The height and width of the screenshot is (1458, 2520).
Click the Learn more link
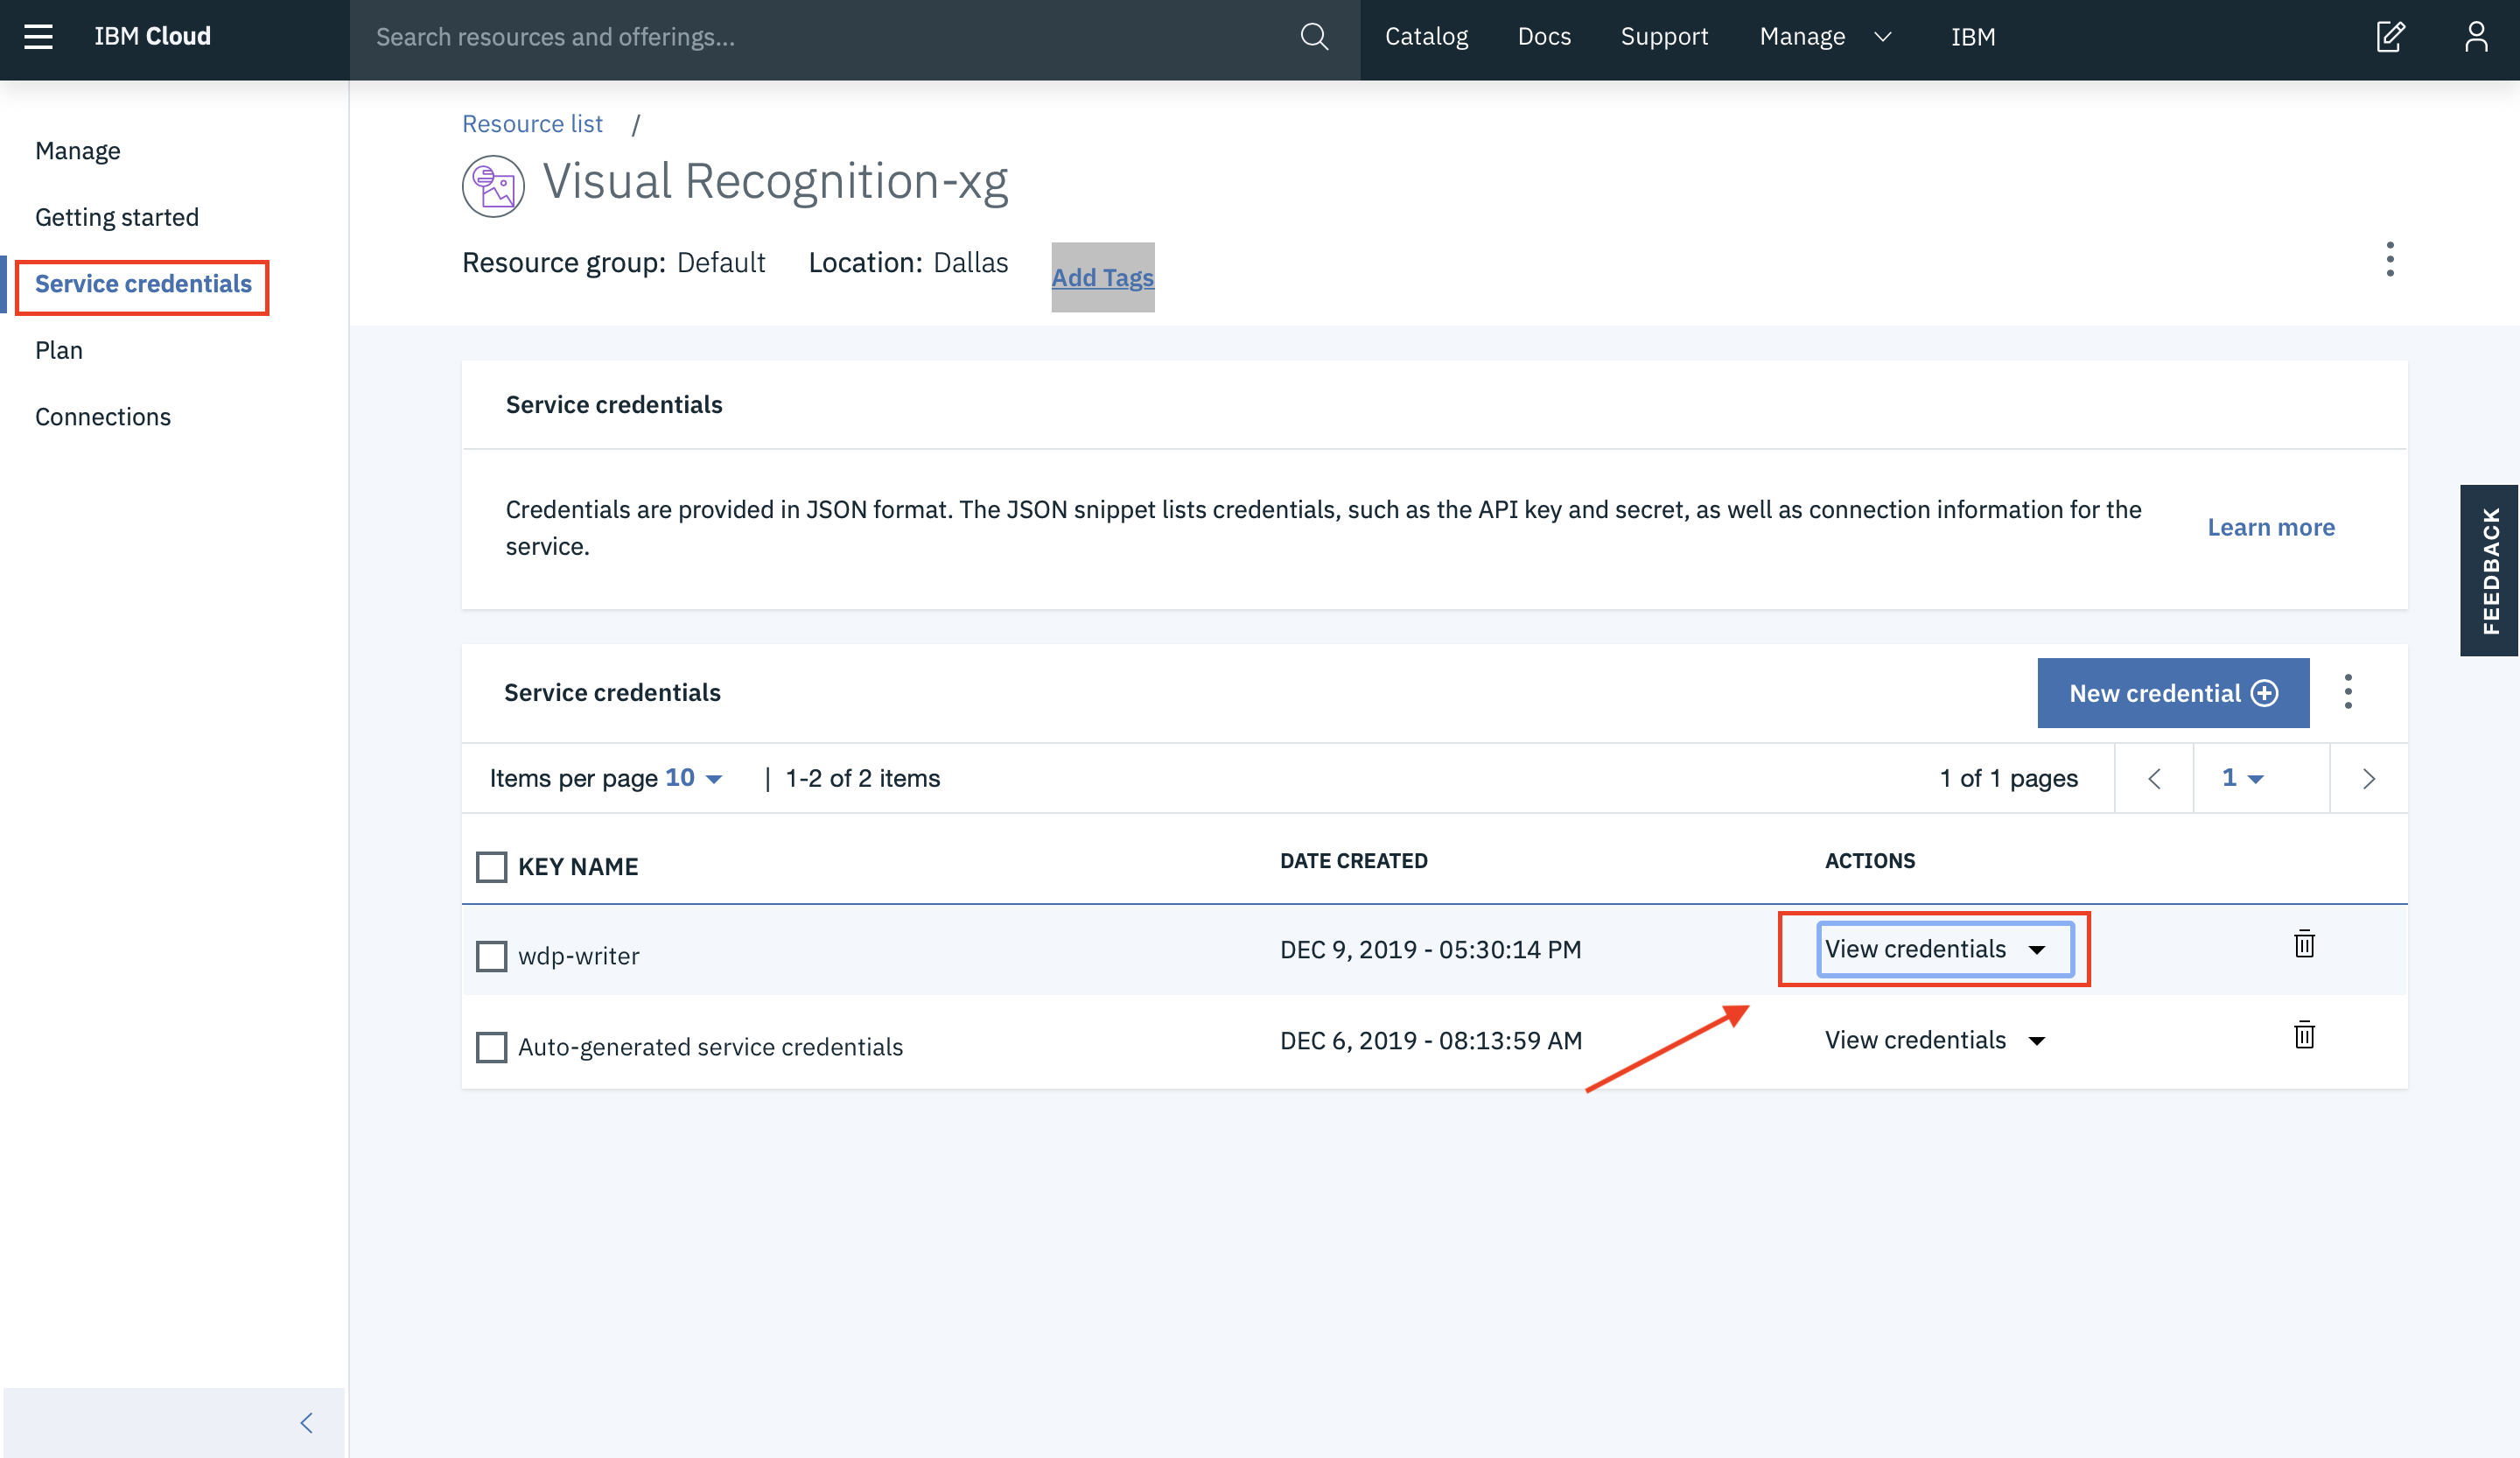[x=2270, y=527]
